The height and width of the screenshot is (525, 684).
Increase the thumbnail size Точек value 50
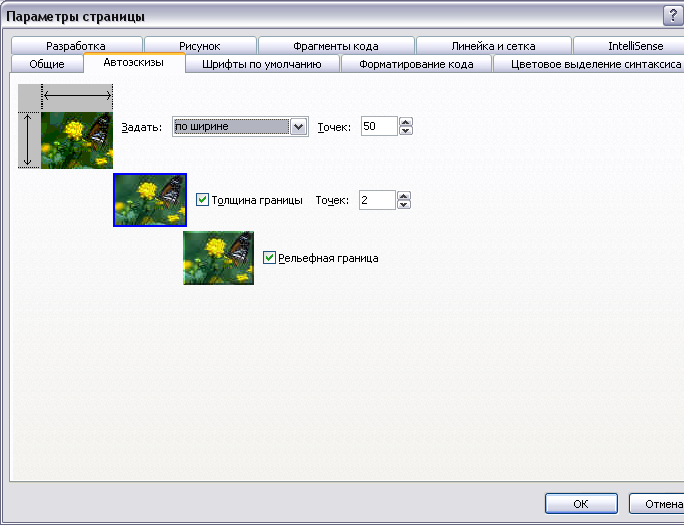coord(406,122)
